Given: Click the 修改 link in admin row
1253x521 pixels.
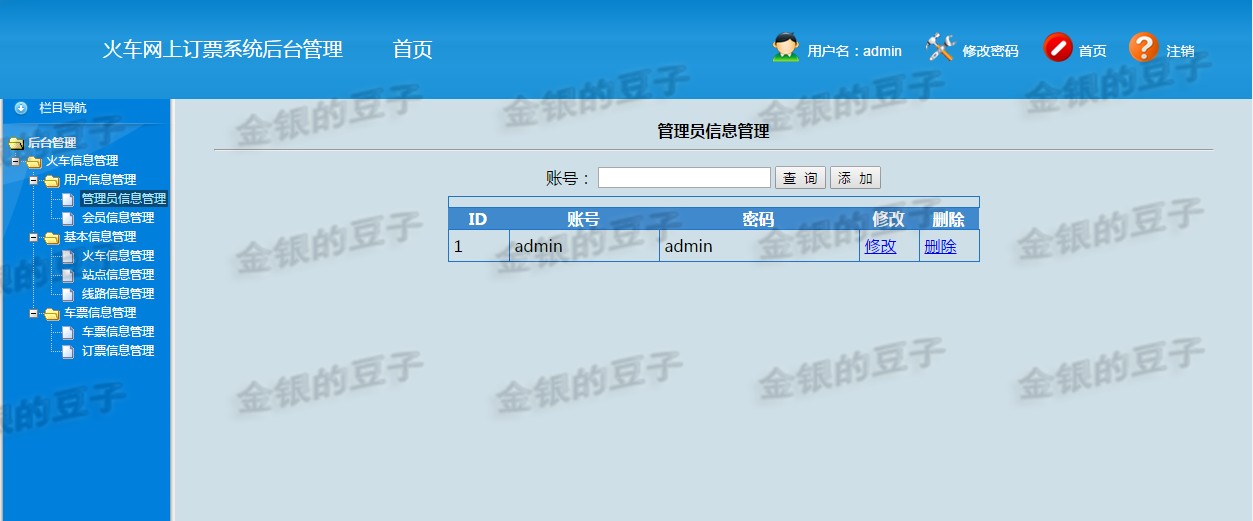Looking at the screenshot, I should (x=881, y=246).
